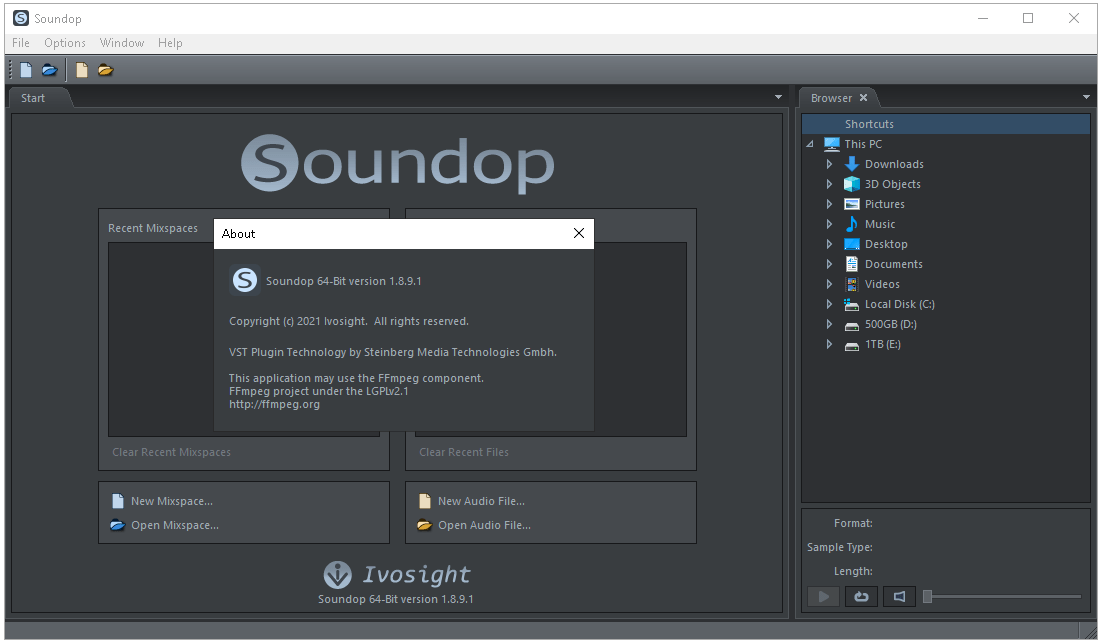Click the 1TB (E:) drive icon

852,346
